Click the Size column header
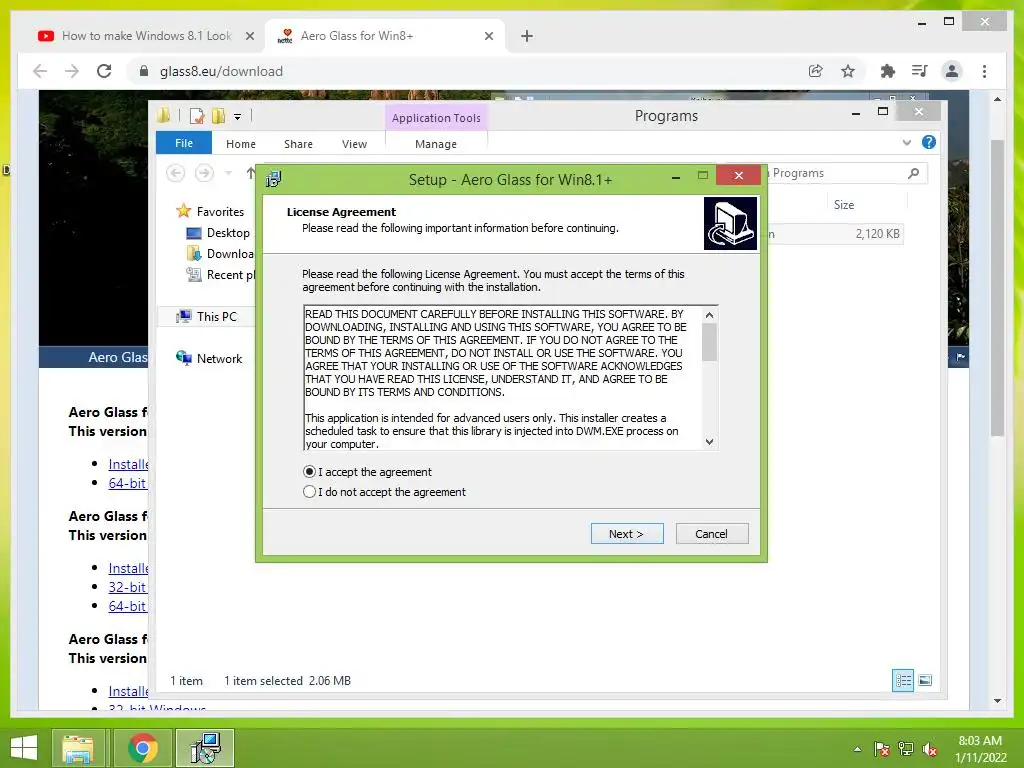Viewport: 1024px width, 768px height. [844, 204]
